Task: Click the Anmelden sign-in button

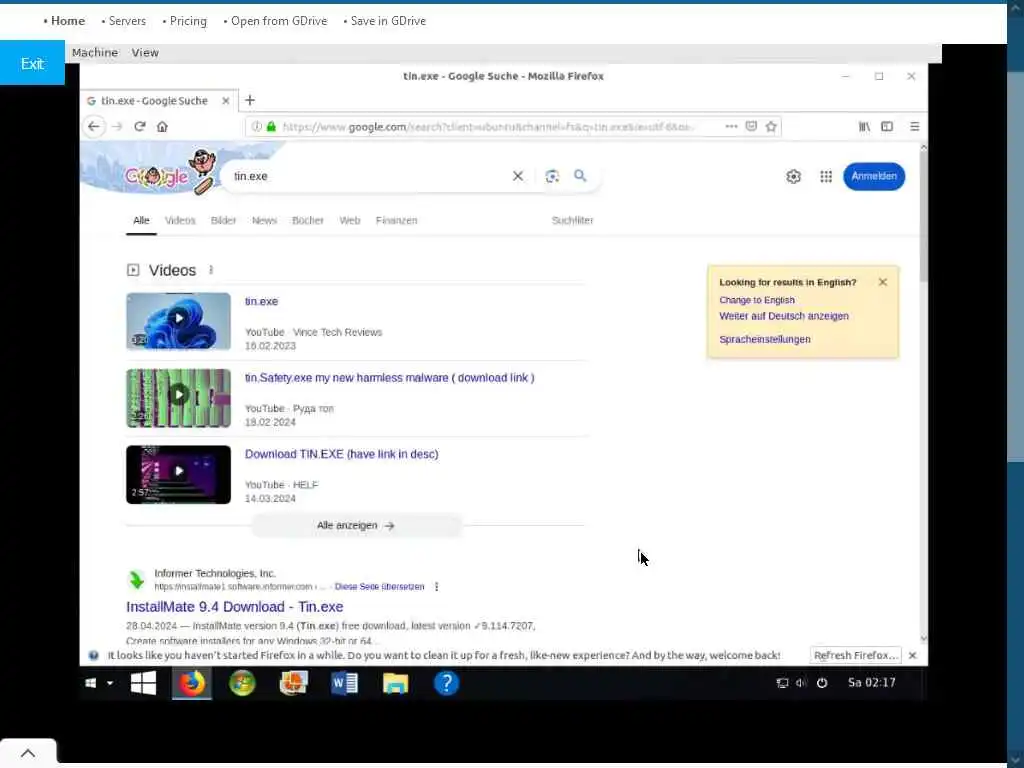Action: pyautogui.click(x=874, y=176)
